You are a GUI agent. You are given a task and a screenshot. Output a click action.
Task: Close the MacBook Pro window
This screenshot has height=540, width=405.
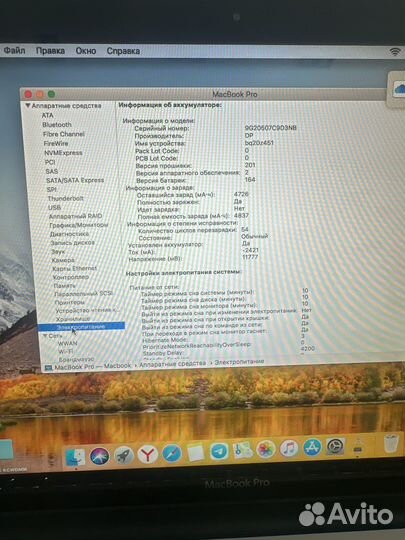29,94
